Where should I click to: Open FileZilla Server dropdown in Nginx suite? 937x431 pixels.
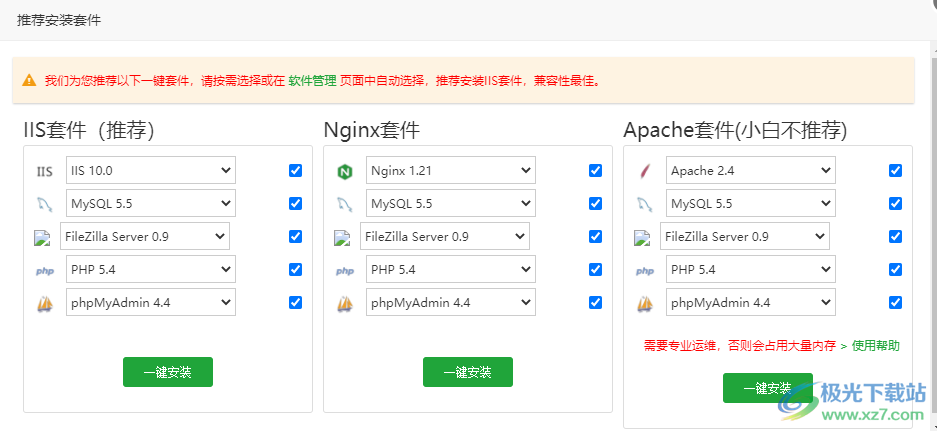[445, 236]
